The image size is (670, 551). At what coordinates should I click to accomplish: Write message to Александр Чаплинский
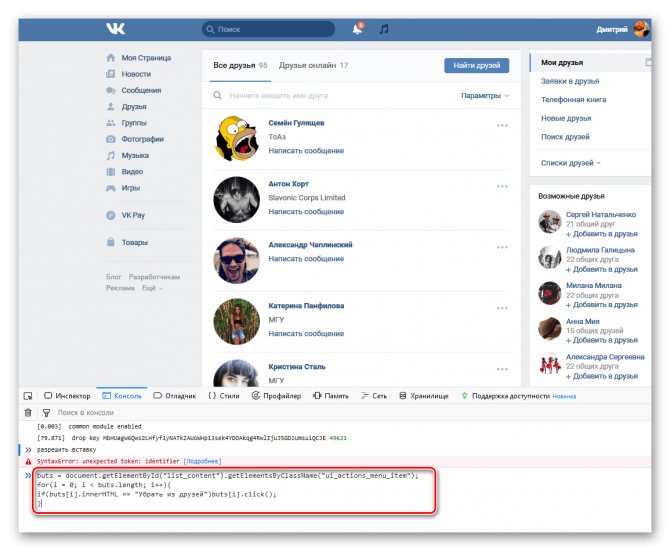(x=306, y=258)
